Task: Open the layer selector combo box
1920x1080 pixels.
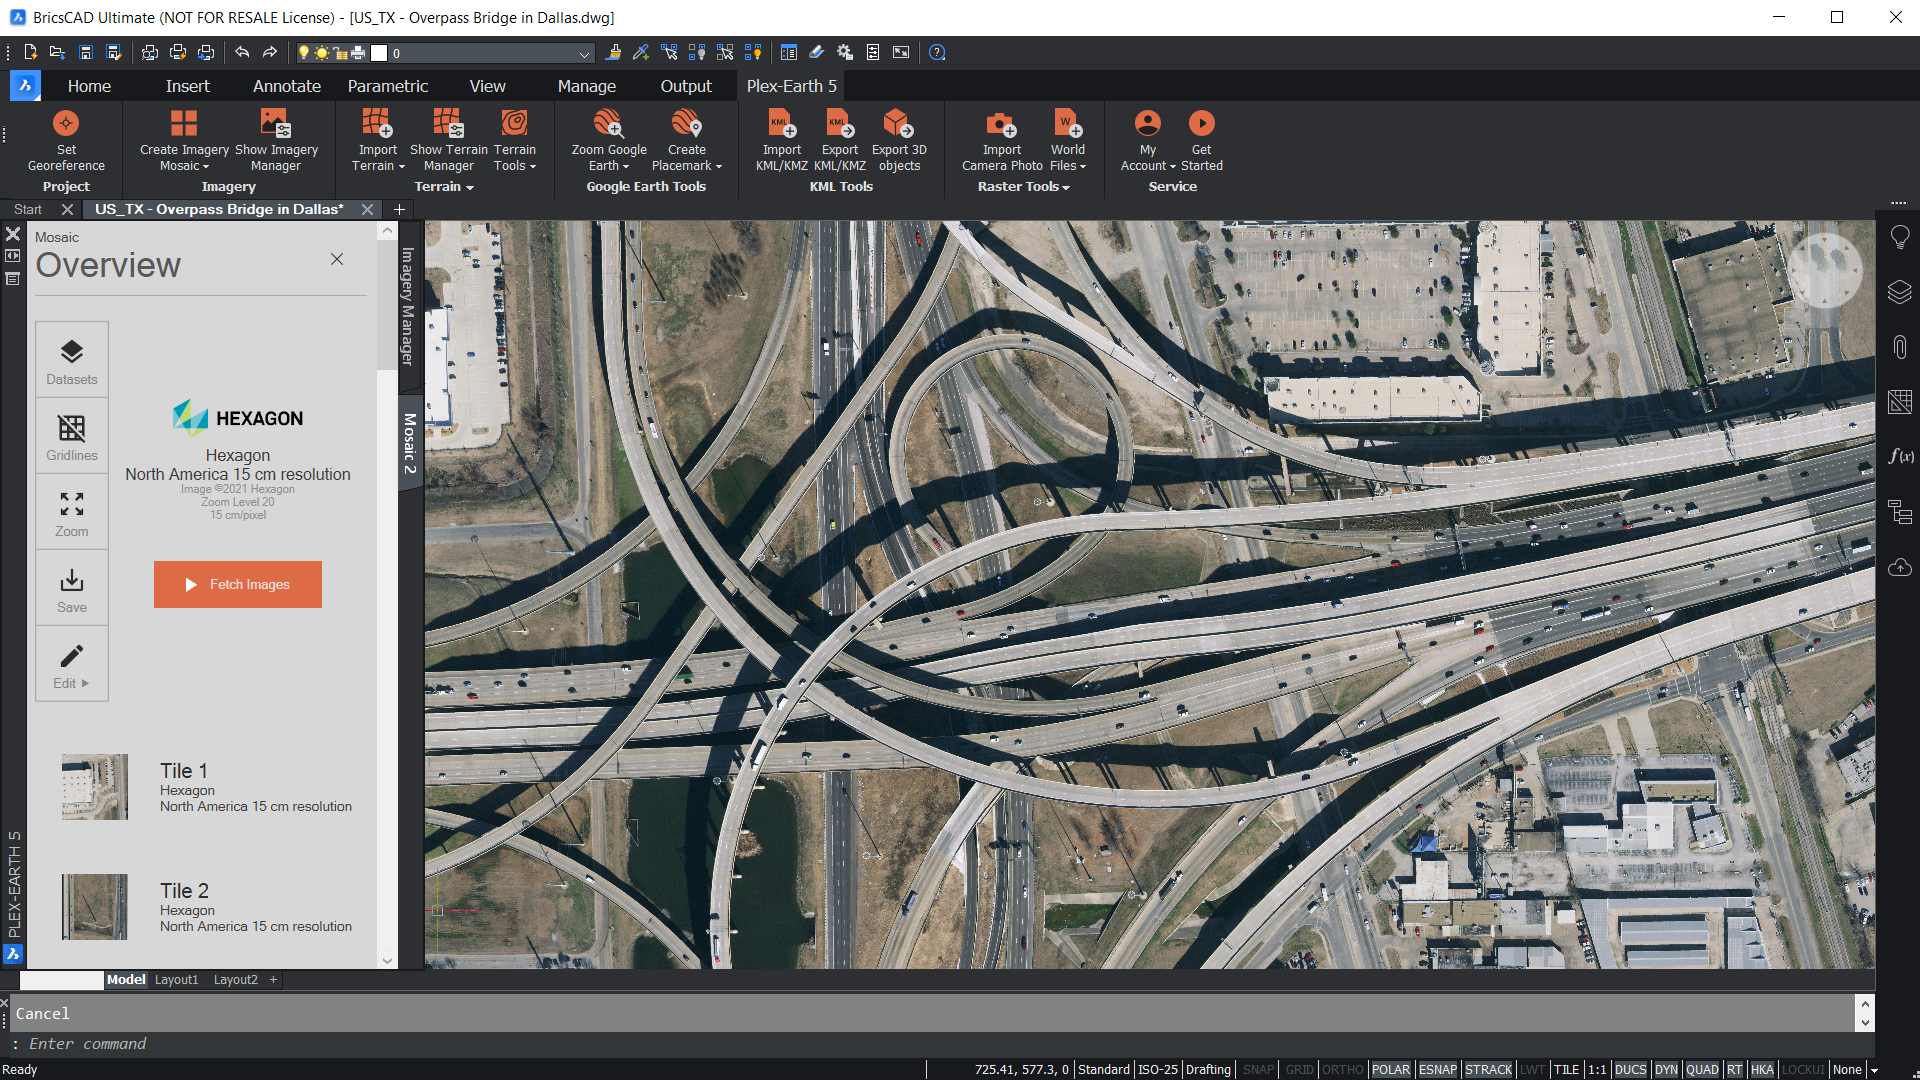Action: (584, 53)
